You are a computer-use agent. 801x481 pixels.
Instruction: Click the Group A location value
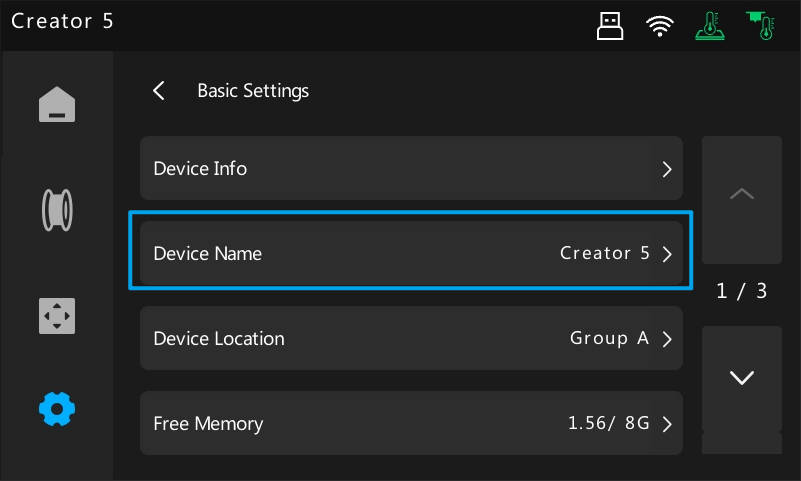[x=609, y=338]
